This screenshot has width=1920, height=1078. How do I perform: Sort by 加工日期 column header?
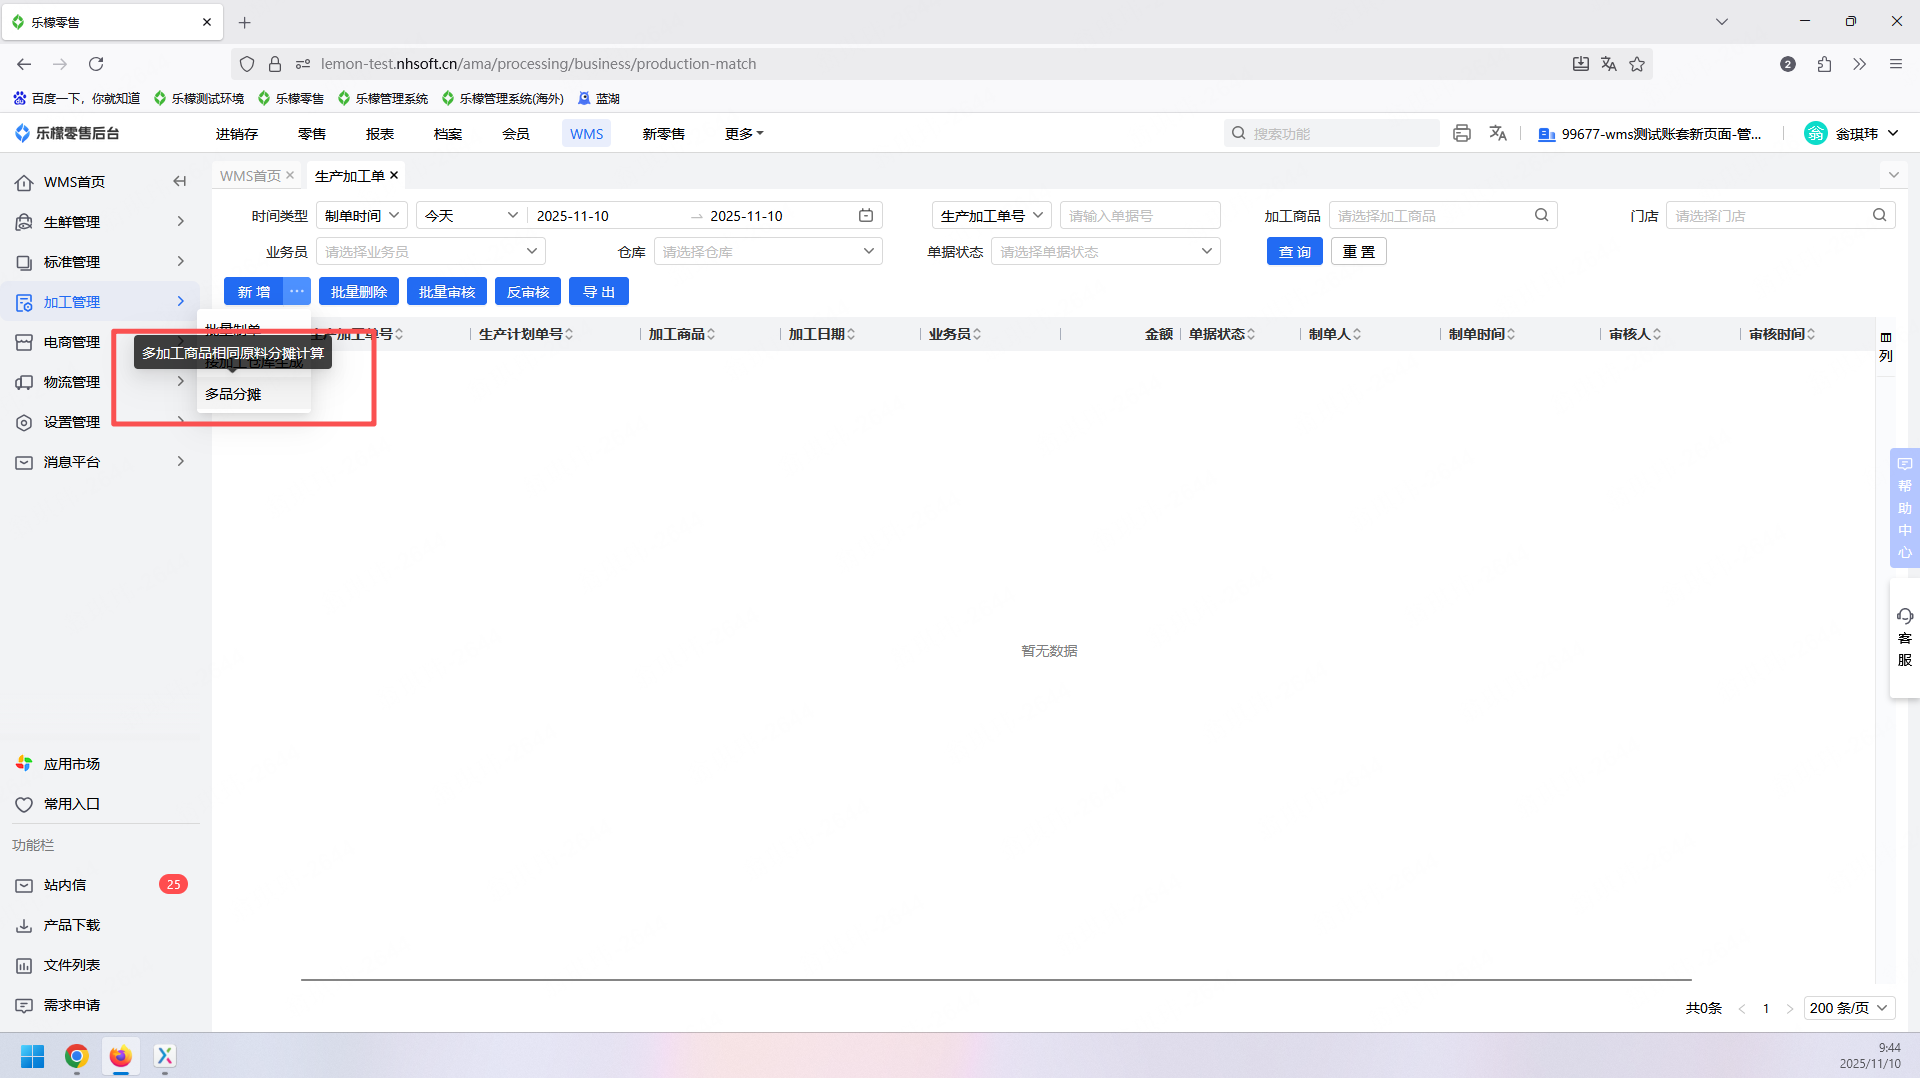(x=821, y=334)
